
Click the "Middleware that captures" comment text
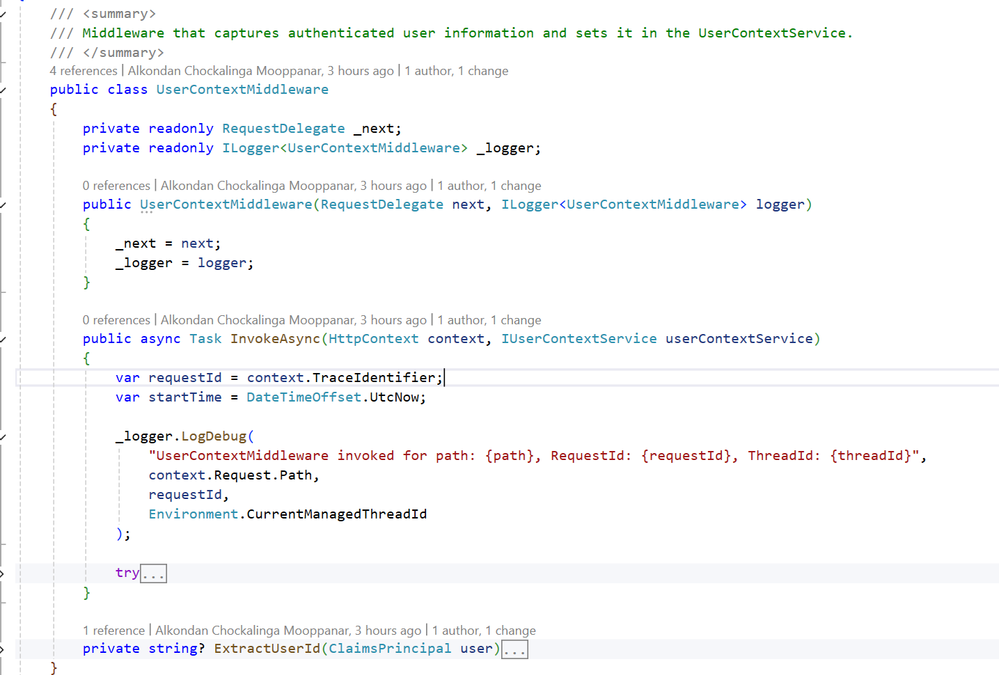180,33
